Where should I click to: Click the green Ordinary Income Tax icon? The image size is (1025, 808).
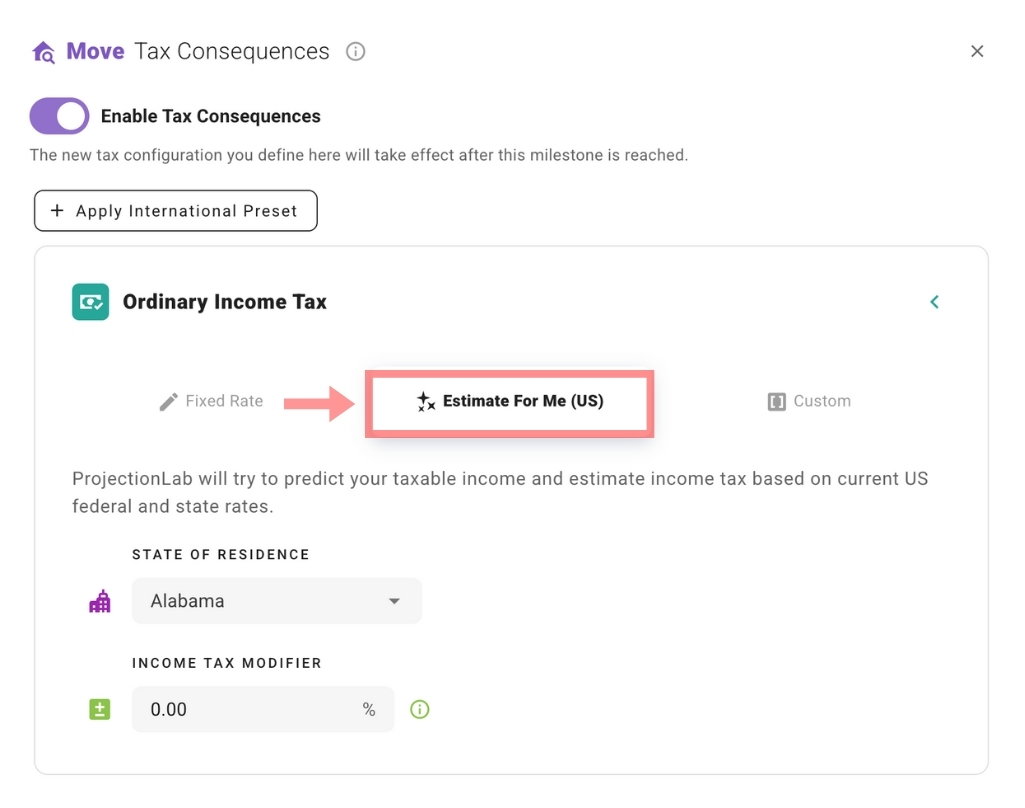click(x=90, y=302)
